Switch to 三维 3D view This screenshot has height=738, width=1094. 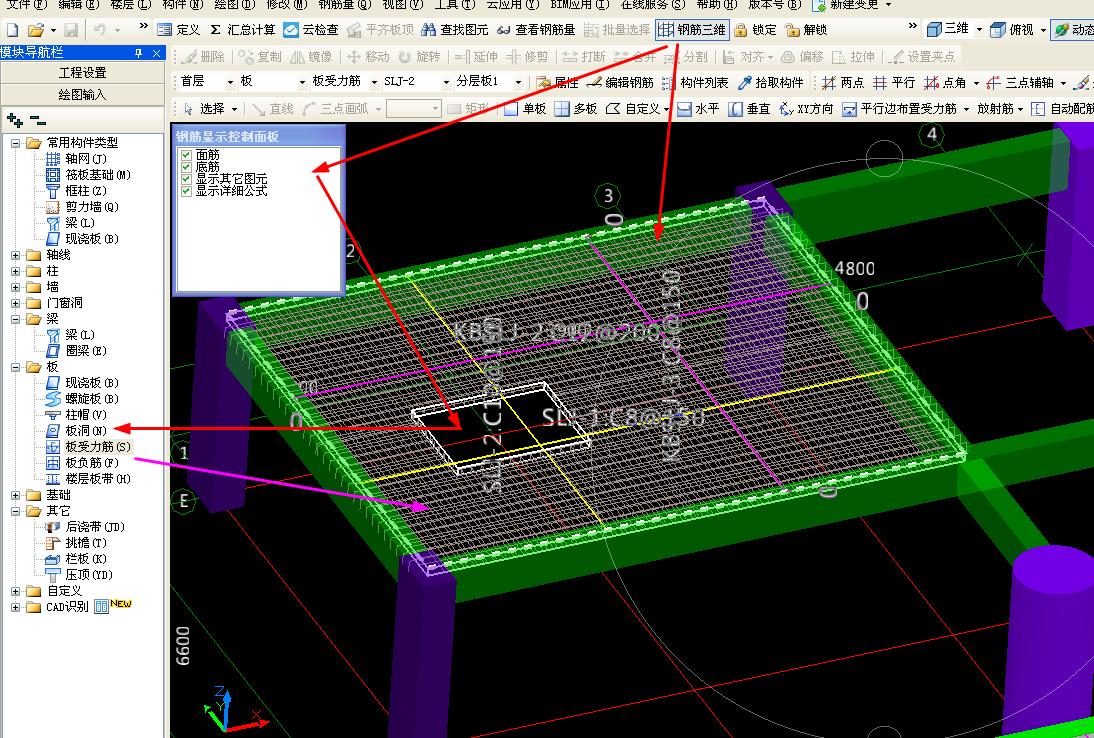(948, 29)
